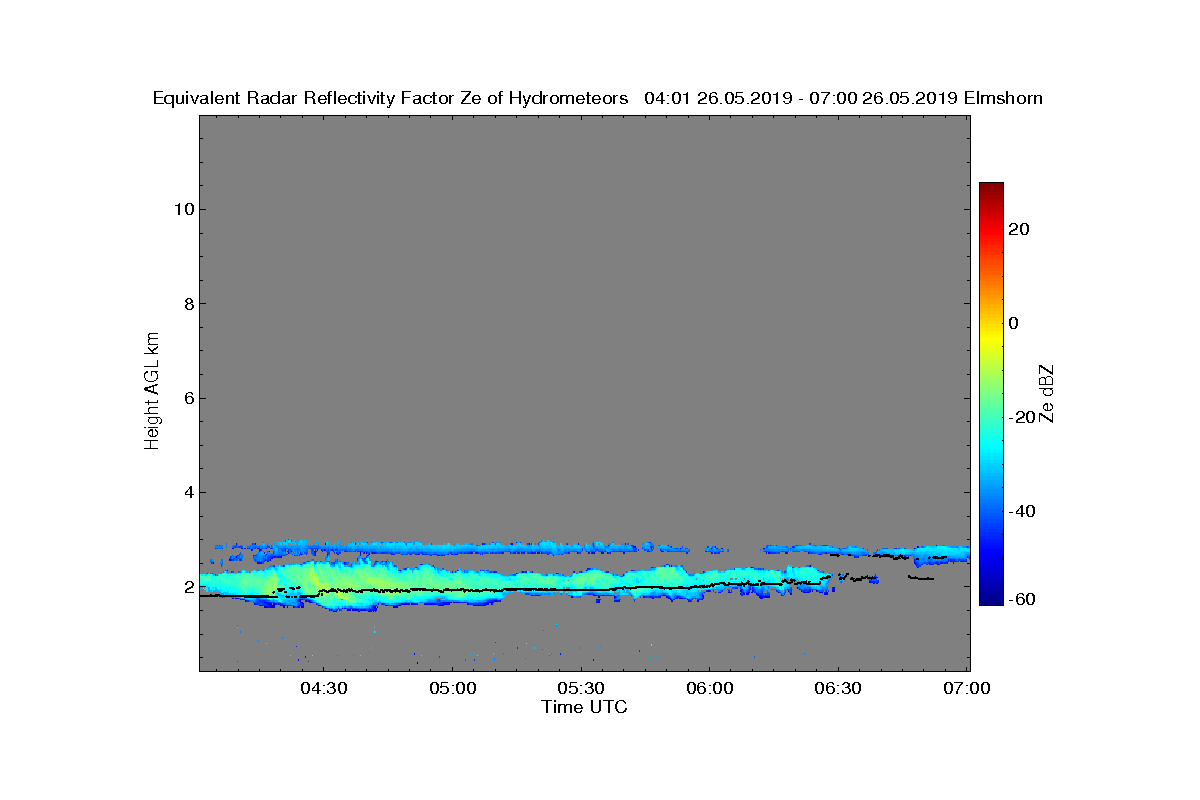Click the colorbar value '-20'

coord(1021,417)
